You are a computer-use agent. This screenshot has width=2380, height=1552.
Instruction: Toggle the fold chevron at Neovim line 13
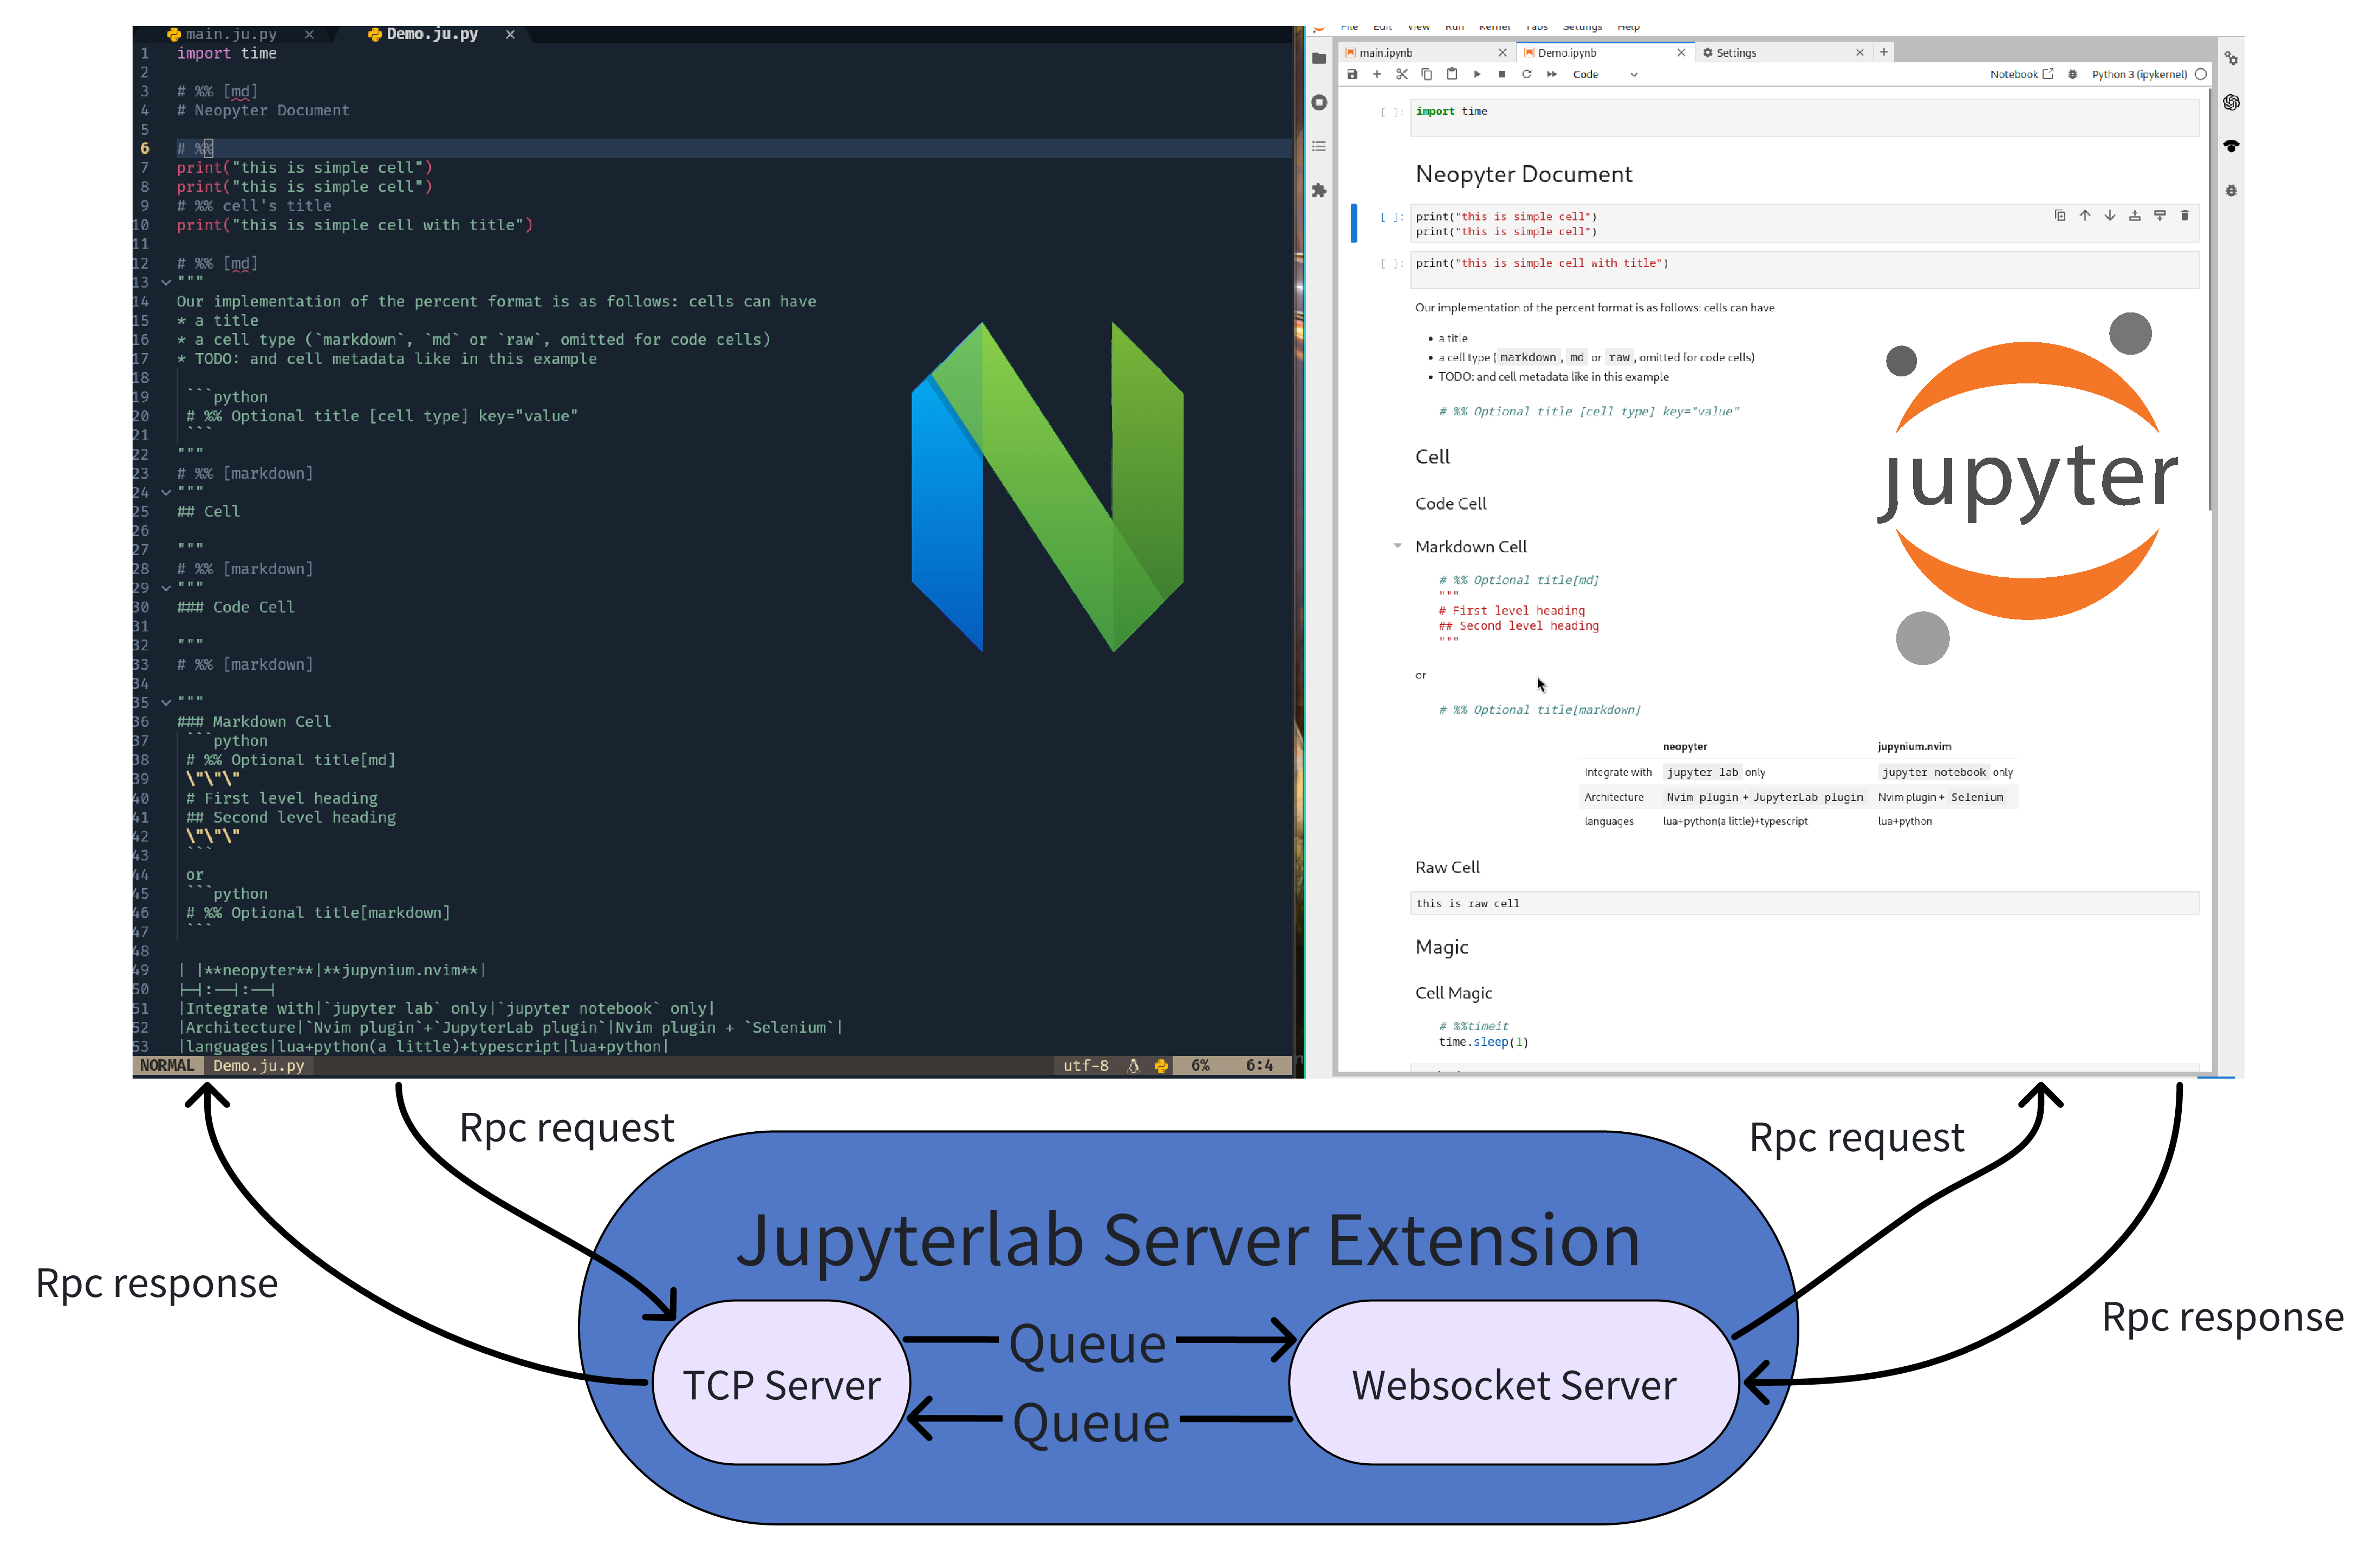click(x=166, y=283)
